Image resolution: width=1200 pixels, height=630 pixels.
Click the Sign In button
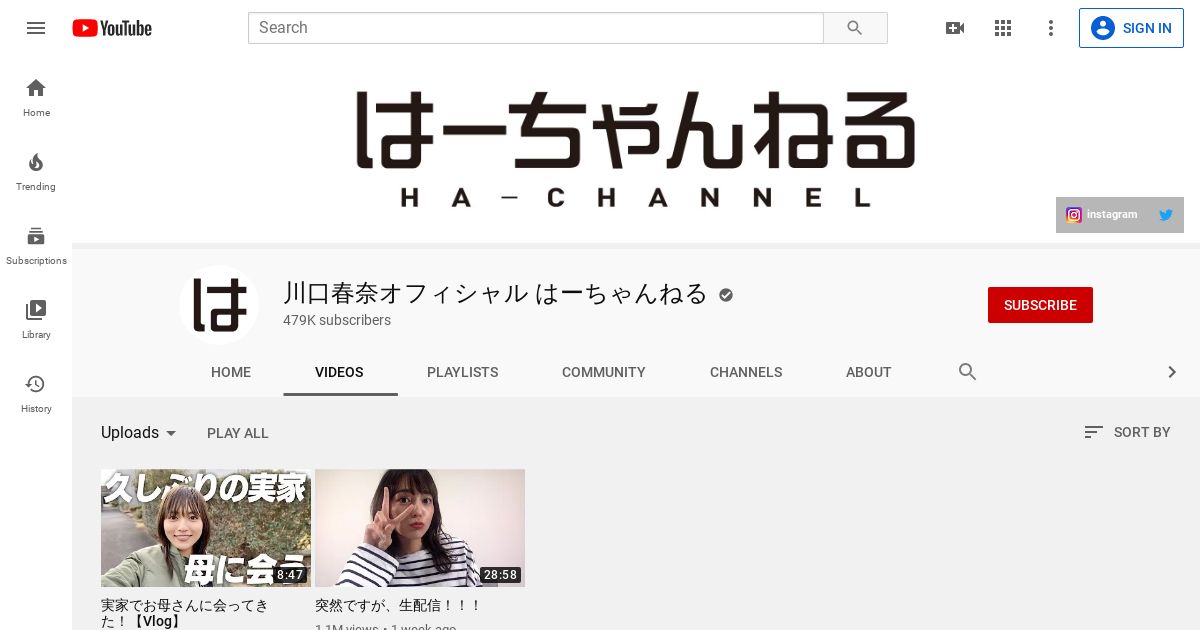(1131, 28)
